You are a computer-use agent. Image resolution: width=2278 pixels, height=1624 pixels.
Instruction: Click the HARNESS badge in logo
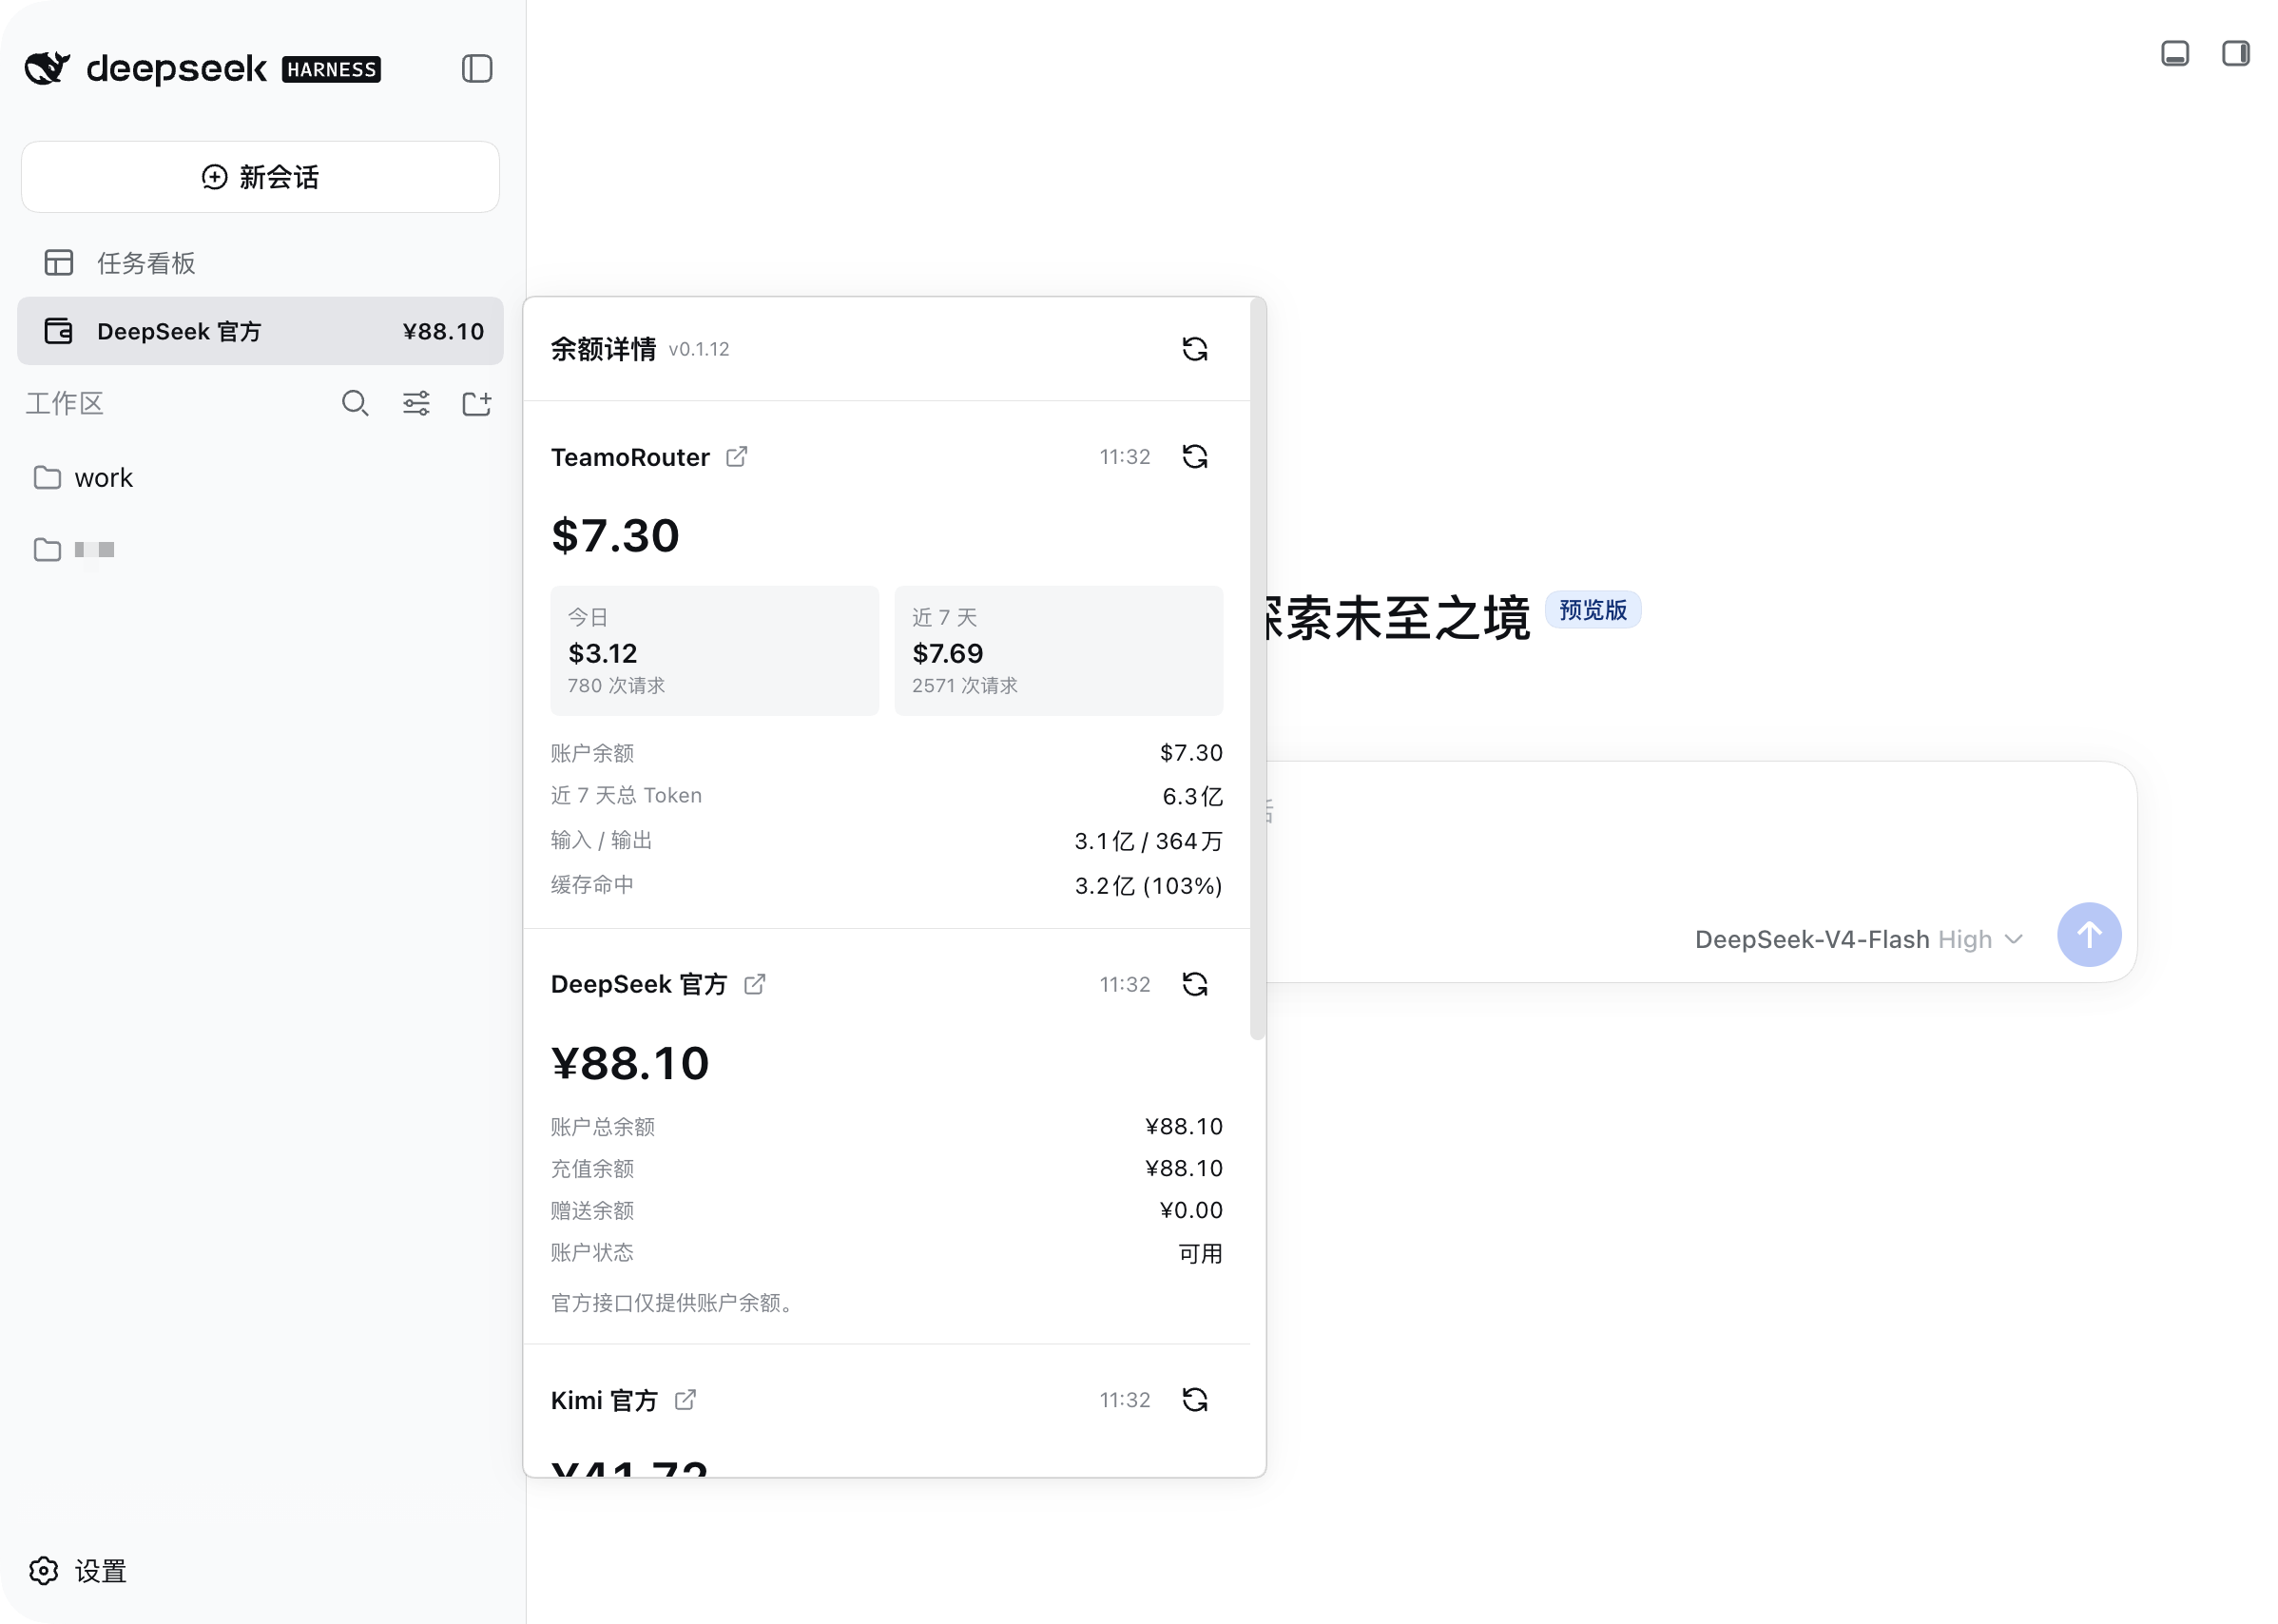[331, 69]
